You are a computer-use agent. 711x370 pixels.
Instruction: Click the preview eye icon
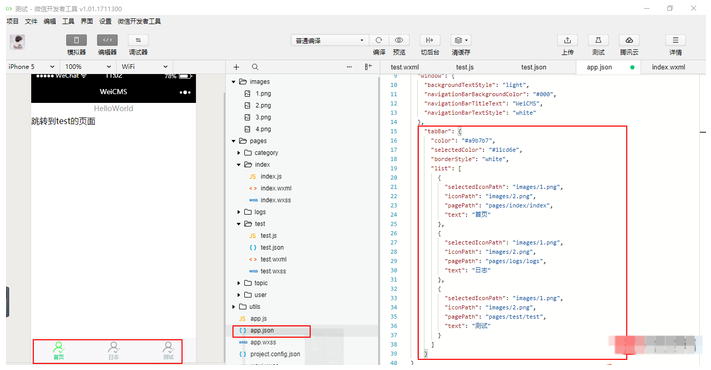click(399, 40)
